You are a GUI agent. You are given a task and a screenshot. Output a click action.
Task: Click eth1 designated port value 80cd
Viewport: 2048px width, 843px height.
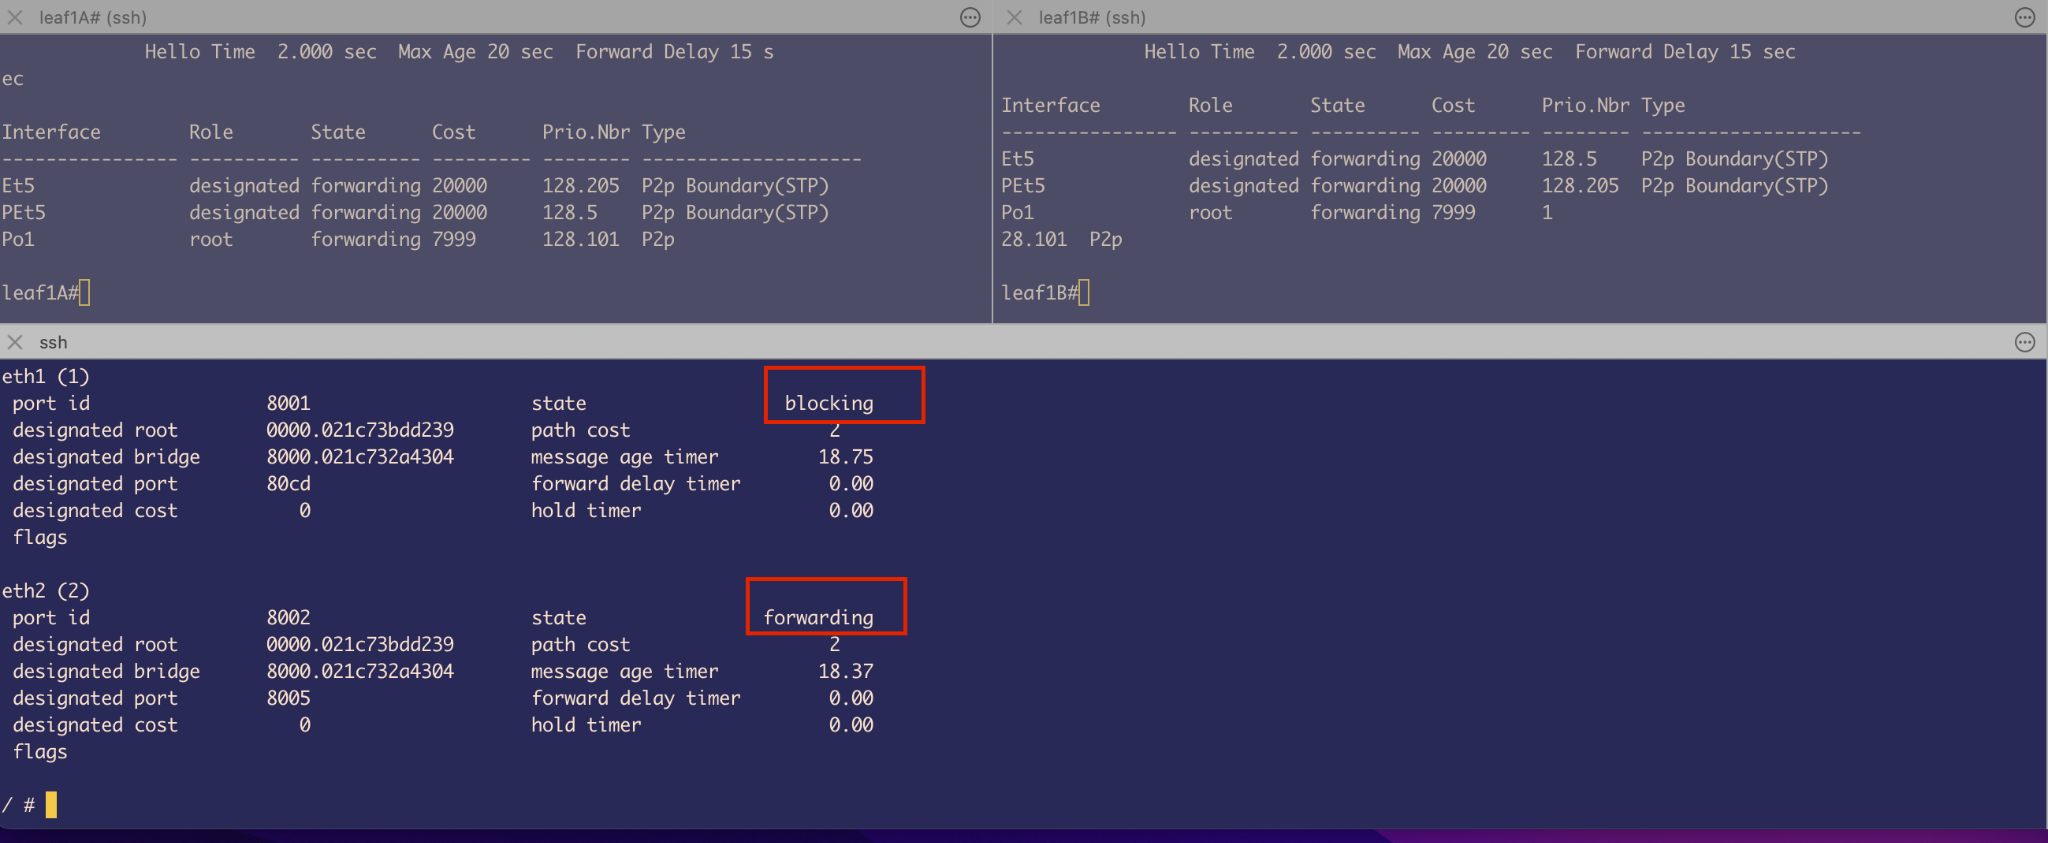pos(288,483)
